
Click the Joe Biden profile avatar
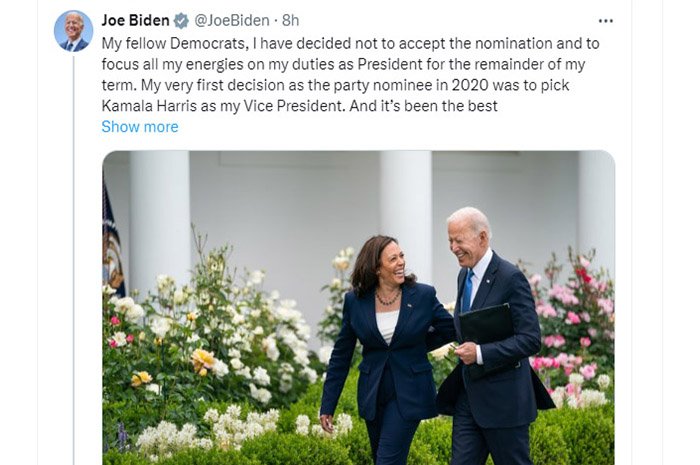(x=73, y=31)
